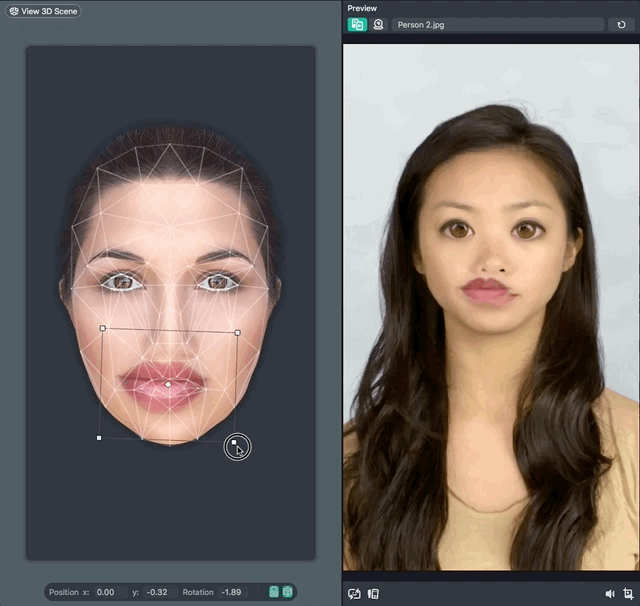
Task: Select the top-left transform handle of the mouth box
Action: point(103,327)
